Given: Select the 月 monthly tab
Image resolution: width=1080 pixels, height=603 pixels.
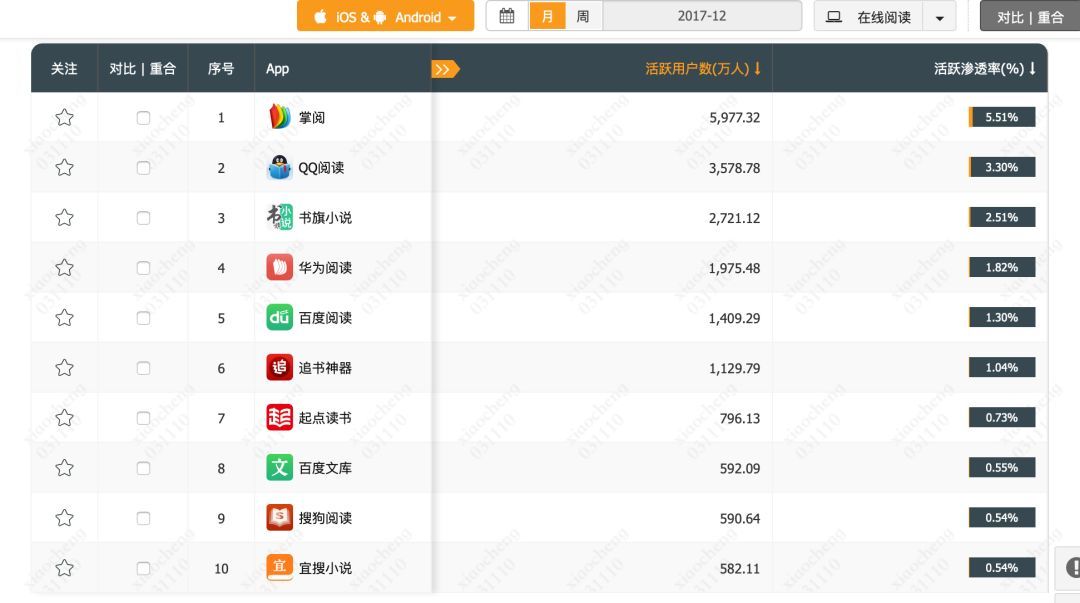Looking at the screenshot, I should point(548,16).
